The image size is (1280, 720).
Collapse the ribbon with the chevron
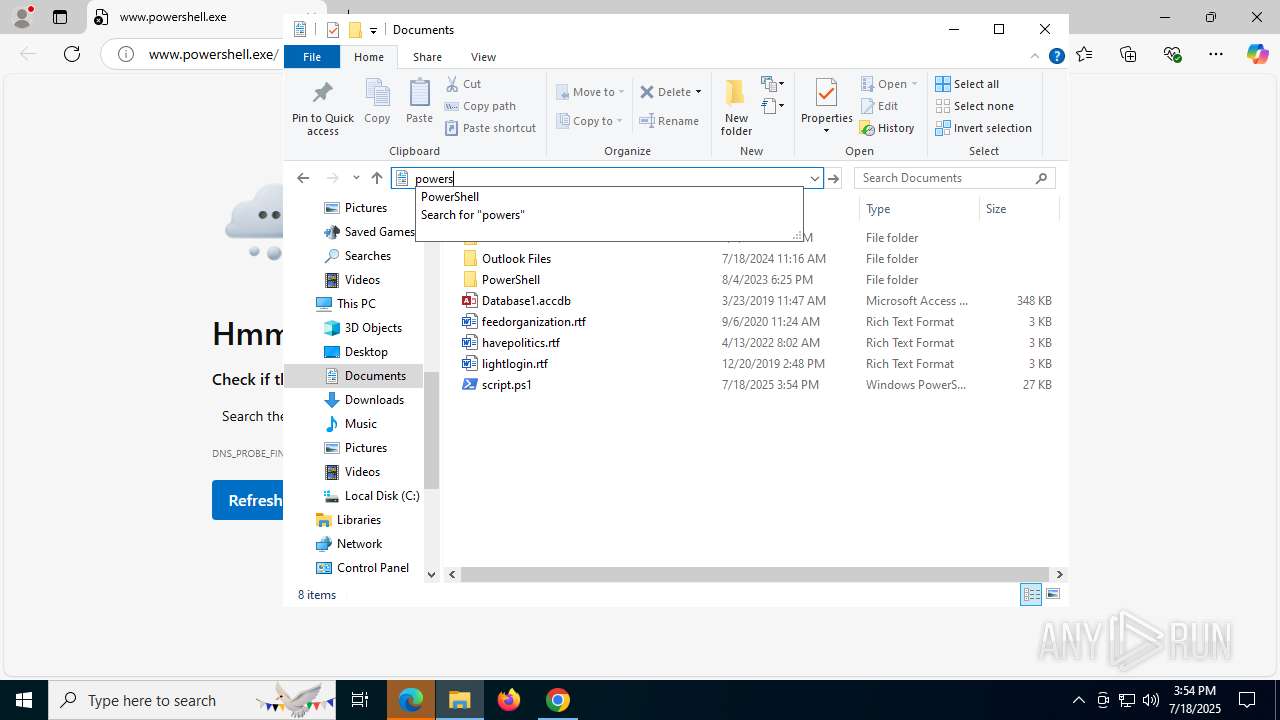1035,57
